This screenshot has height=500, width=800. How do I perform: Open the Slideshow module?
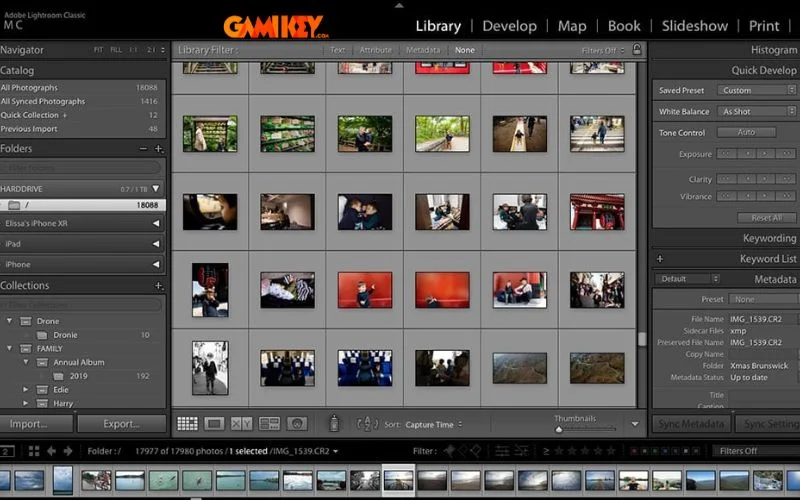click(695, 26)
